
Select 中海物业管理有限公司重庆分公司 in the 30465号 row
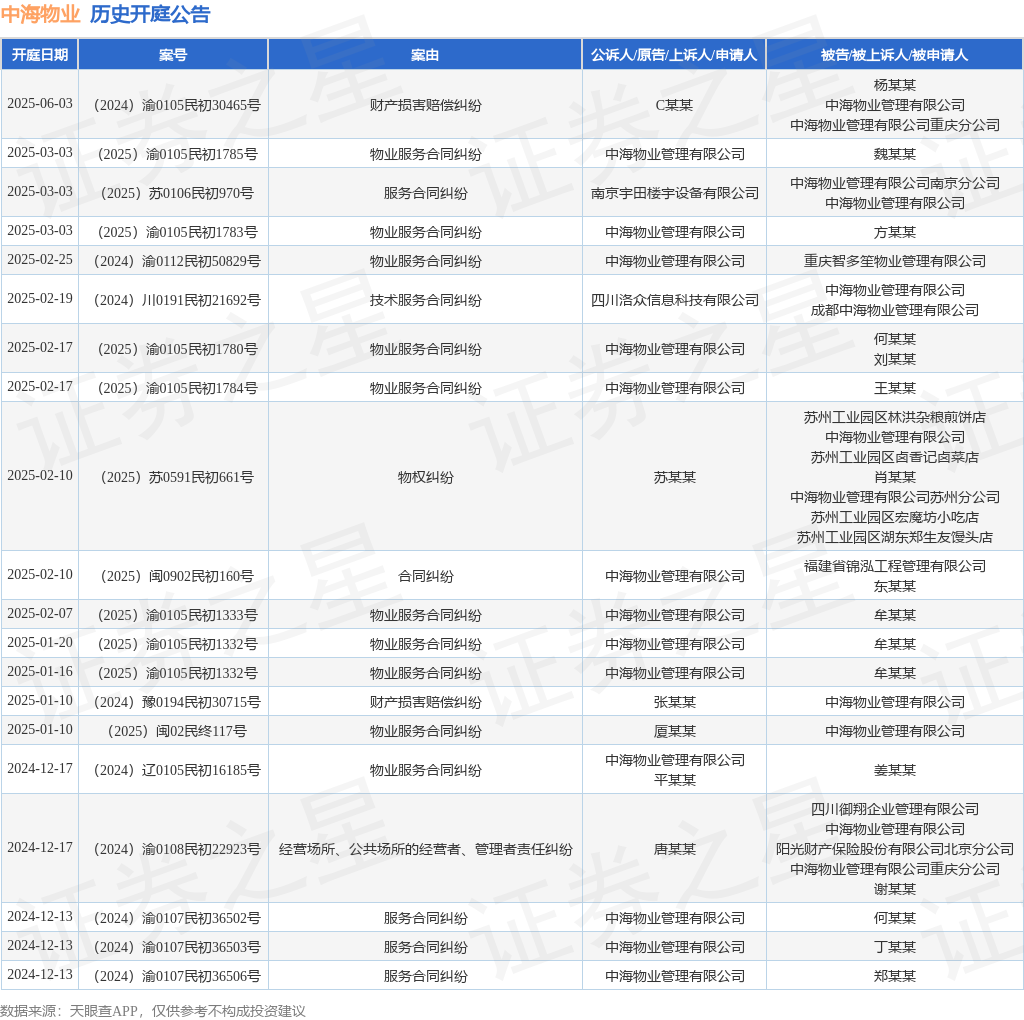[x=895, y=125]
